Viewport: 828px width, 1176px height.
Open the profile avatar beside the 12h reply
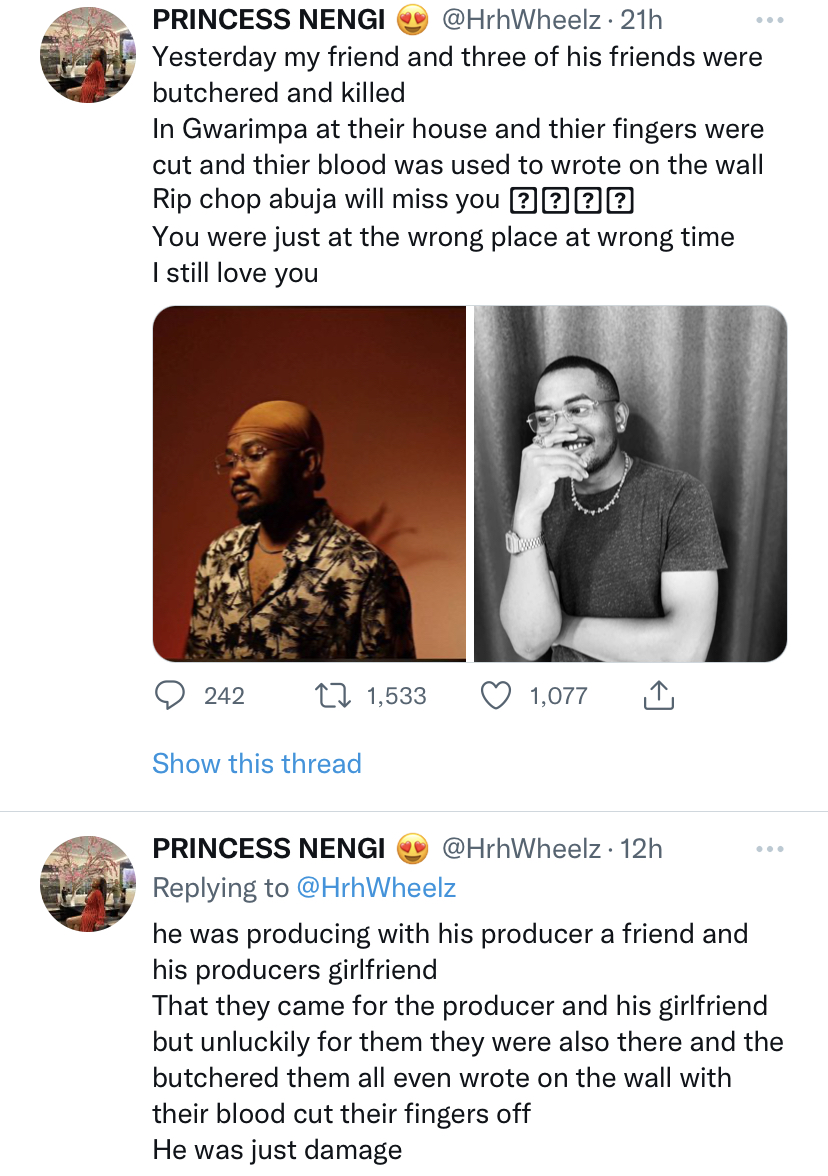coord(87,884)
